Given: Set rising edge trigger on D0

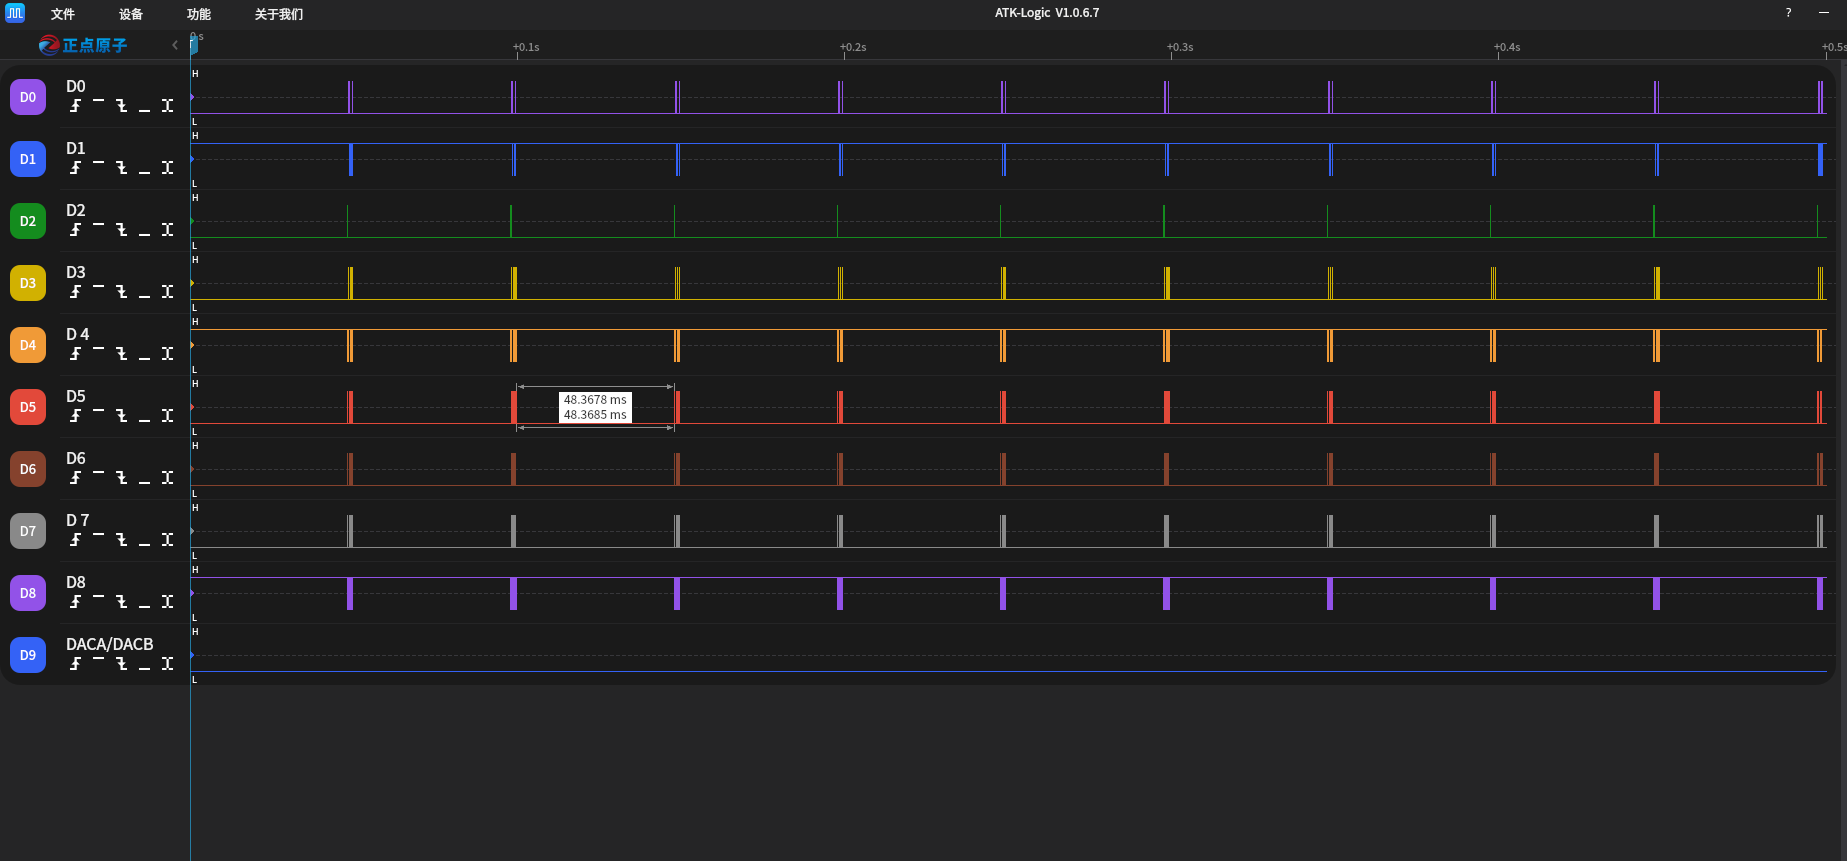Looking at the screenshot, I should [75, 106].
